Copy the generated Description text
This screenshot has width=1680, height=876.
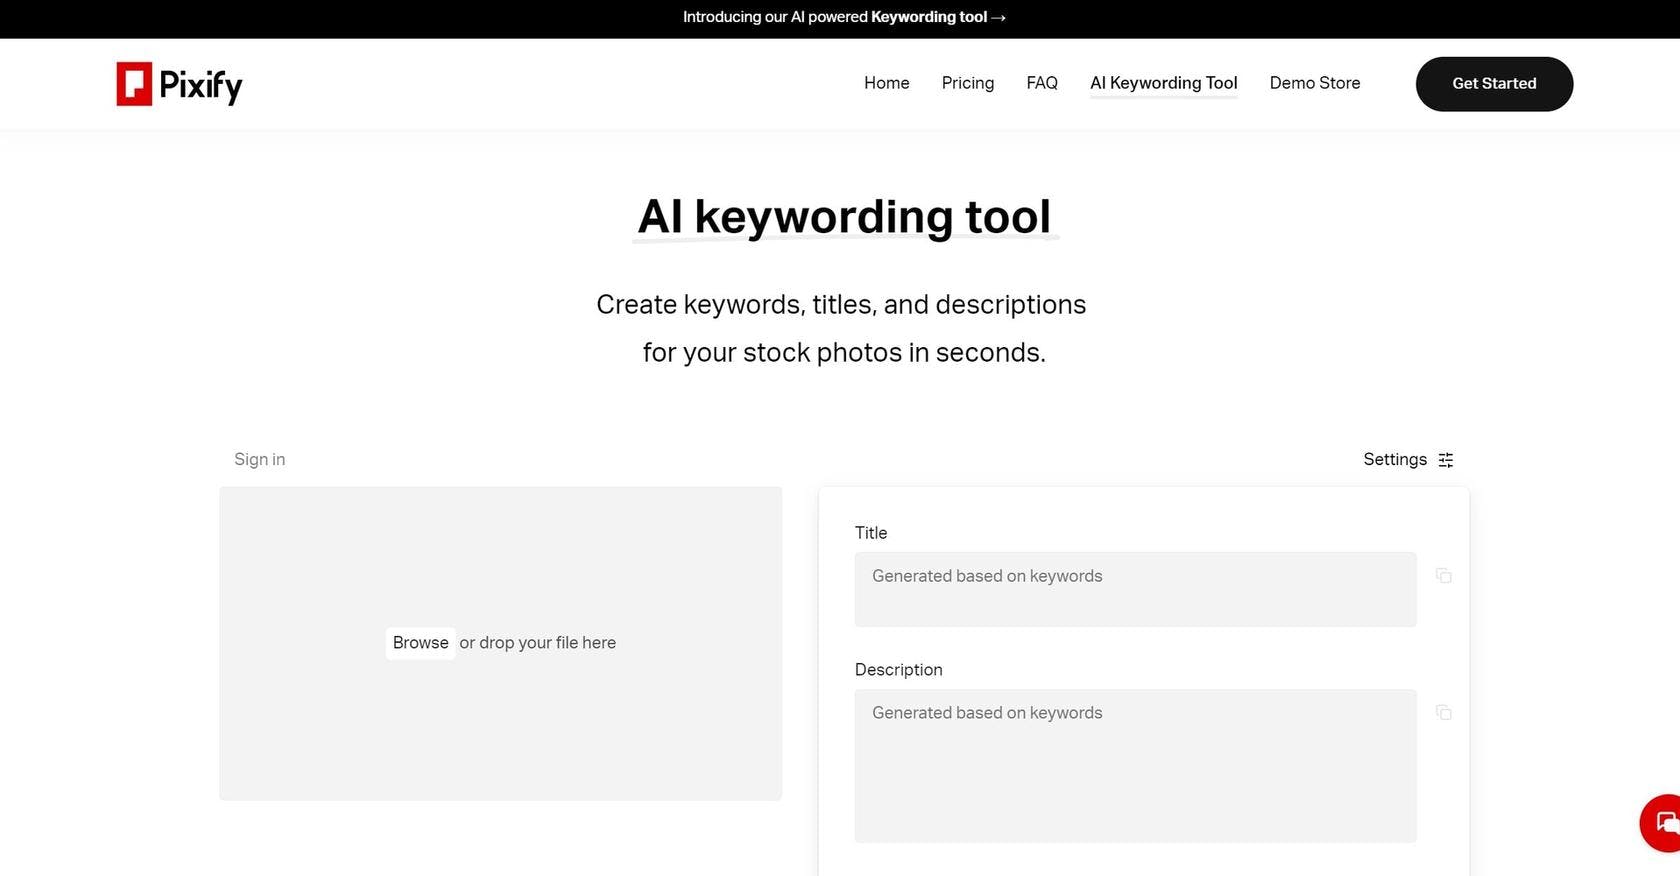(x=1443, y=713)
